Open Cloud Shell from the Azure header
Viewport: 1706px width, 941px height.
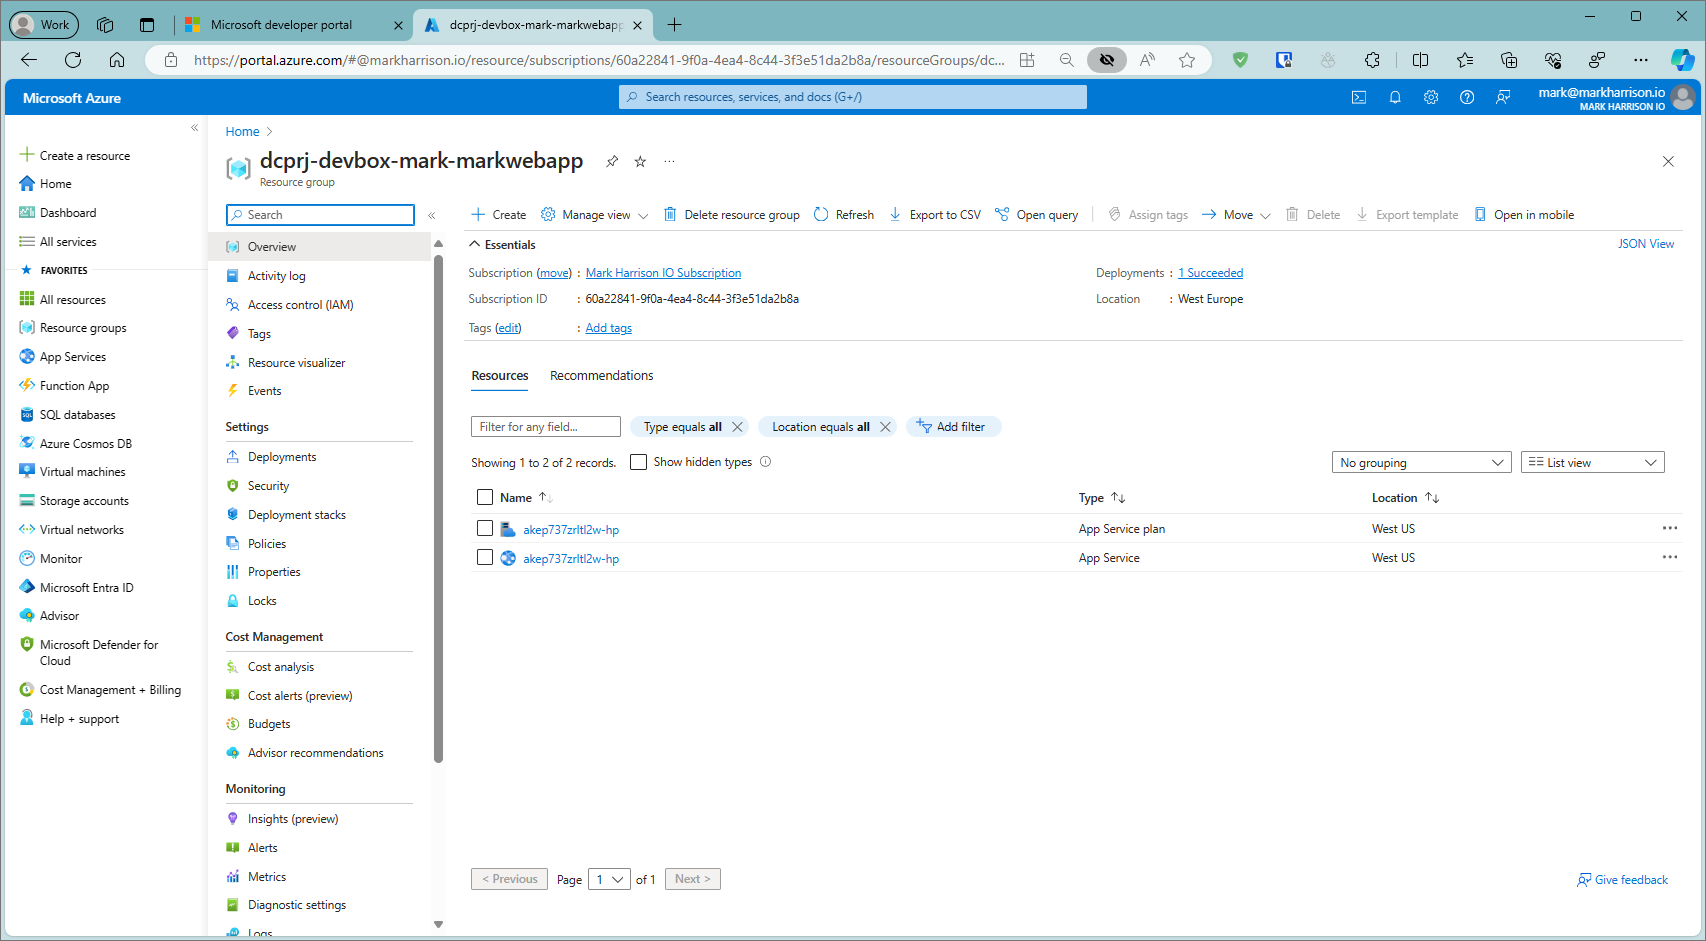pos(1359,97)
